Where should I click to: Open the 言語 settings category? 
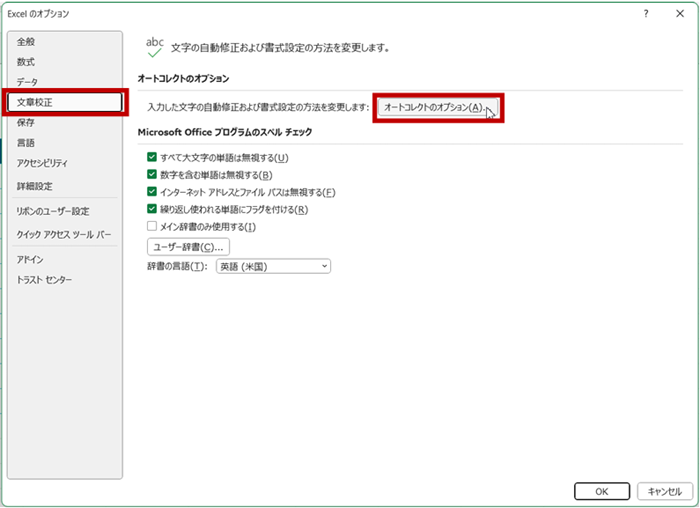click(x=26, y=143)
